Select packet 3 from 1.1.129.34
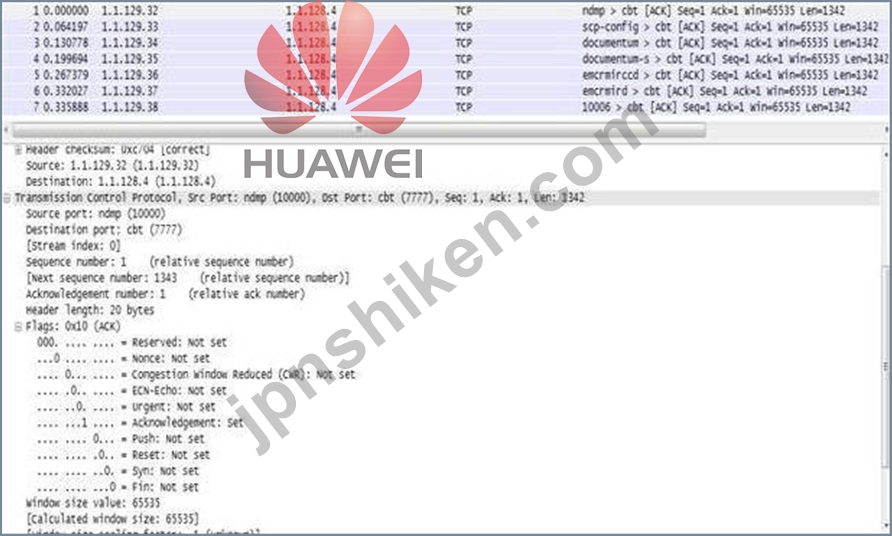This screenshot has width=892, height=536. click(x=446, y=43)
